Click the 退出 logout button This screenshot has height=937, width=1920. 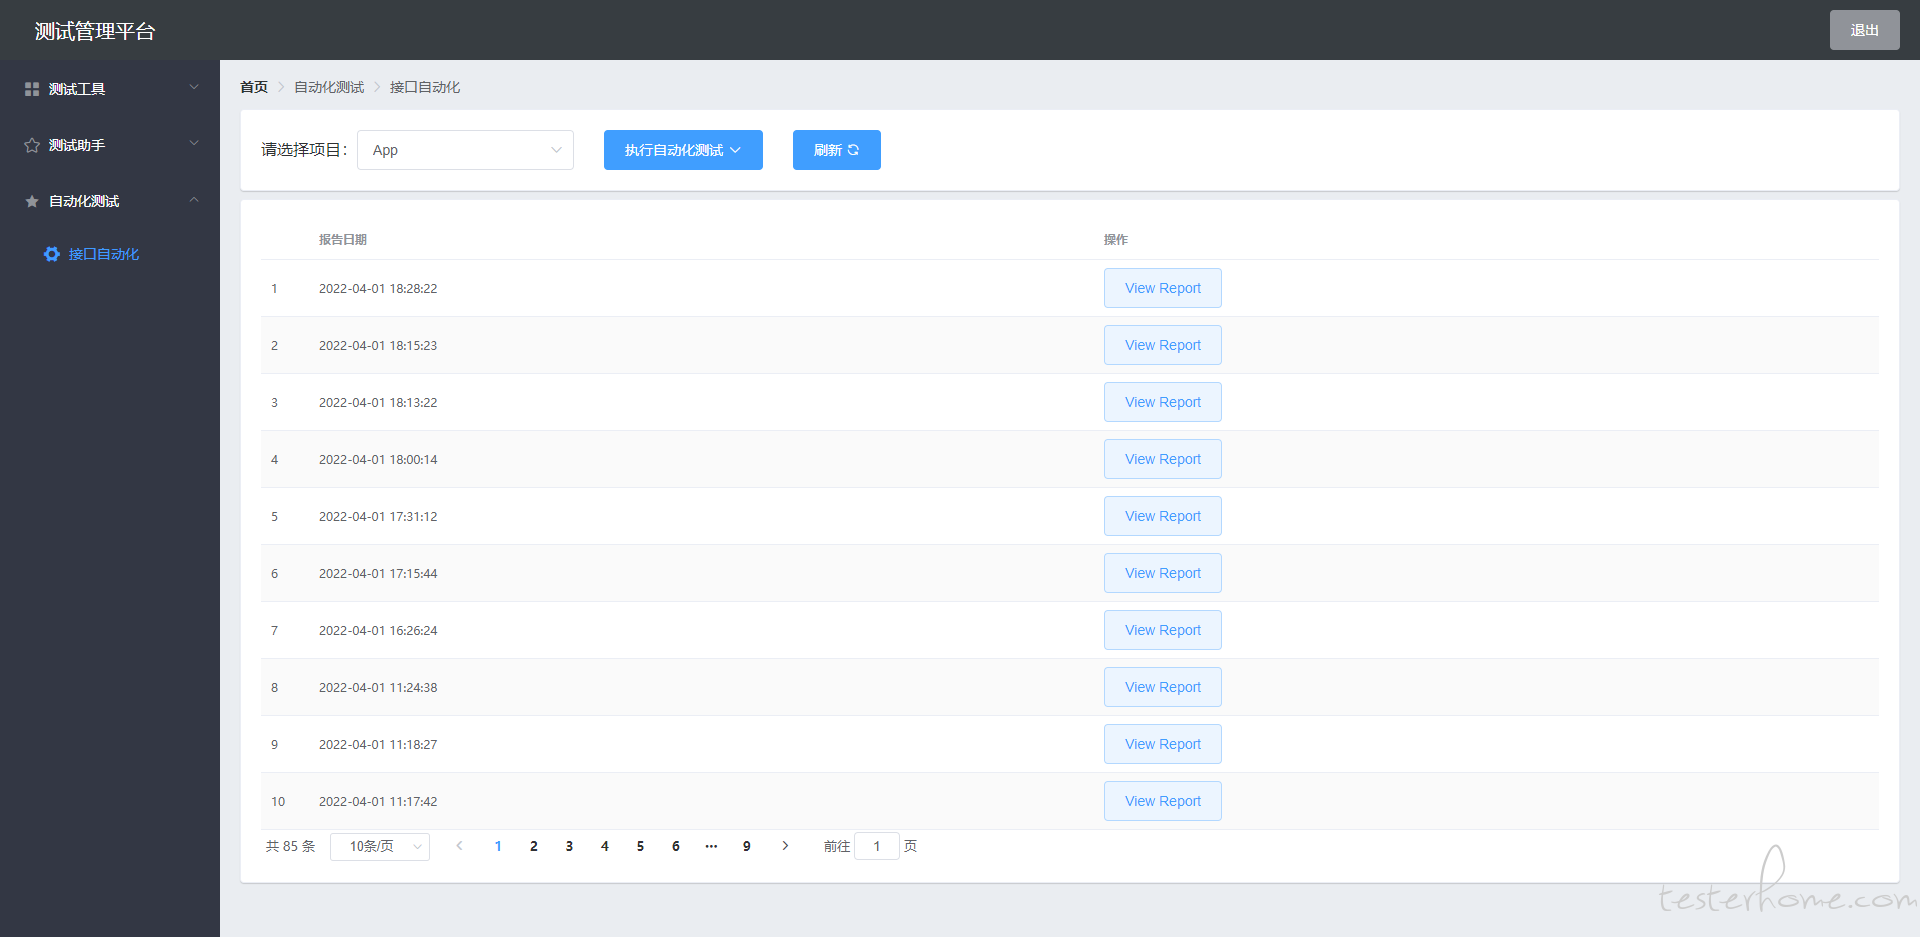pyautogui.click(x=1864, y=30)
